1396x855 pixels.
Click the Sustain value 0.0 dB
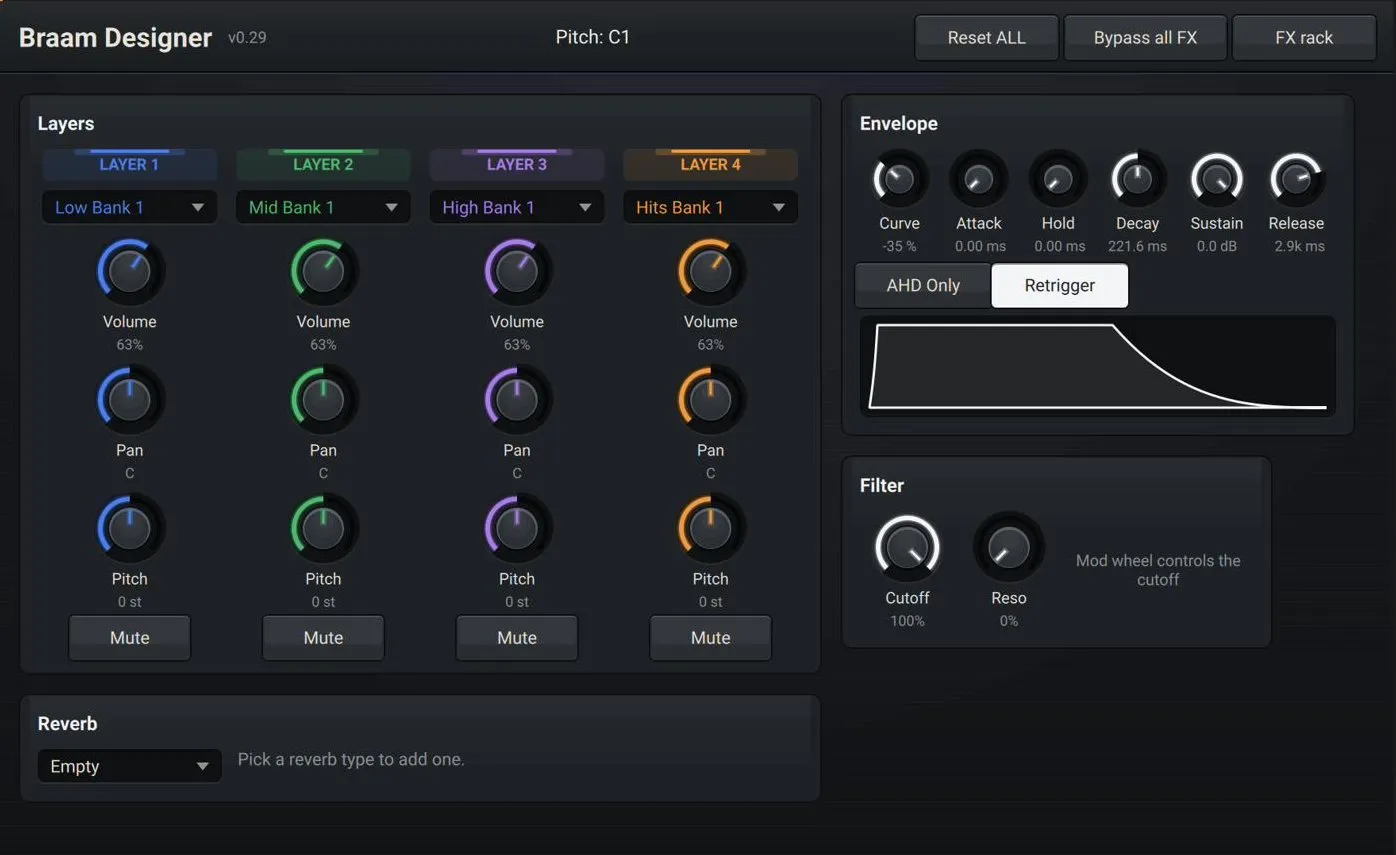[1217, 246]
